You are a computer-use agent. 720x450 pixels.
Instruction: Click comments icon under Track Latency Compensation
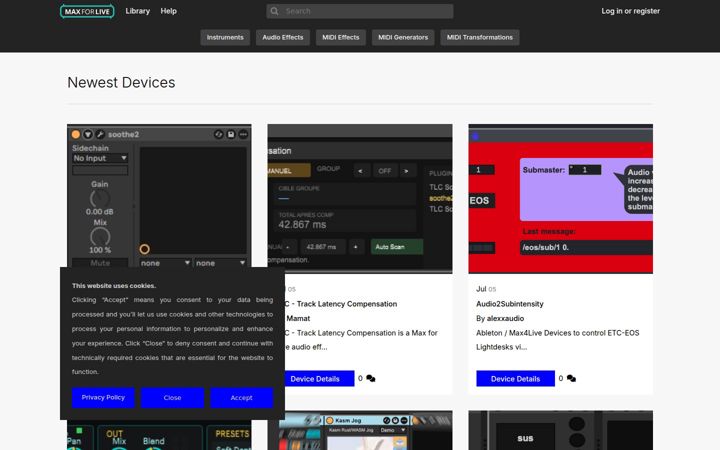(371, 378)
